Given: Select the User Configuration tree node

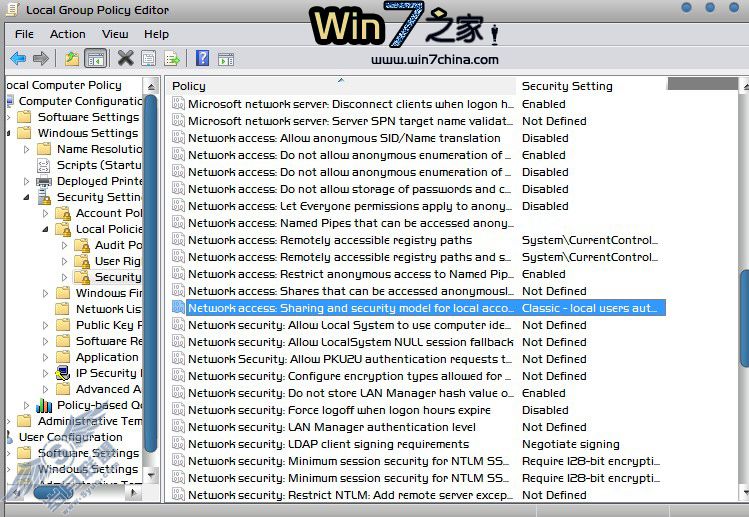Looking at the screenshot, I should [x=71, y=437].
